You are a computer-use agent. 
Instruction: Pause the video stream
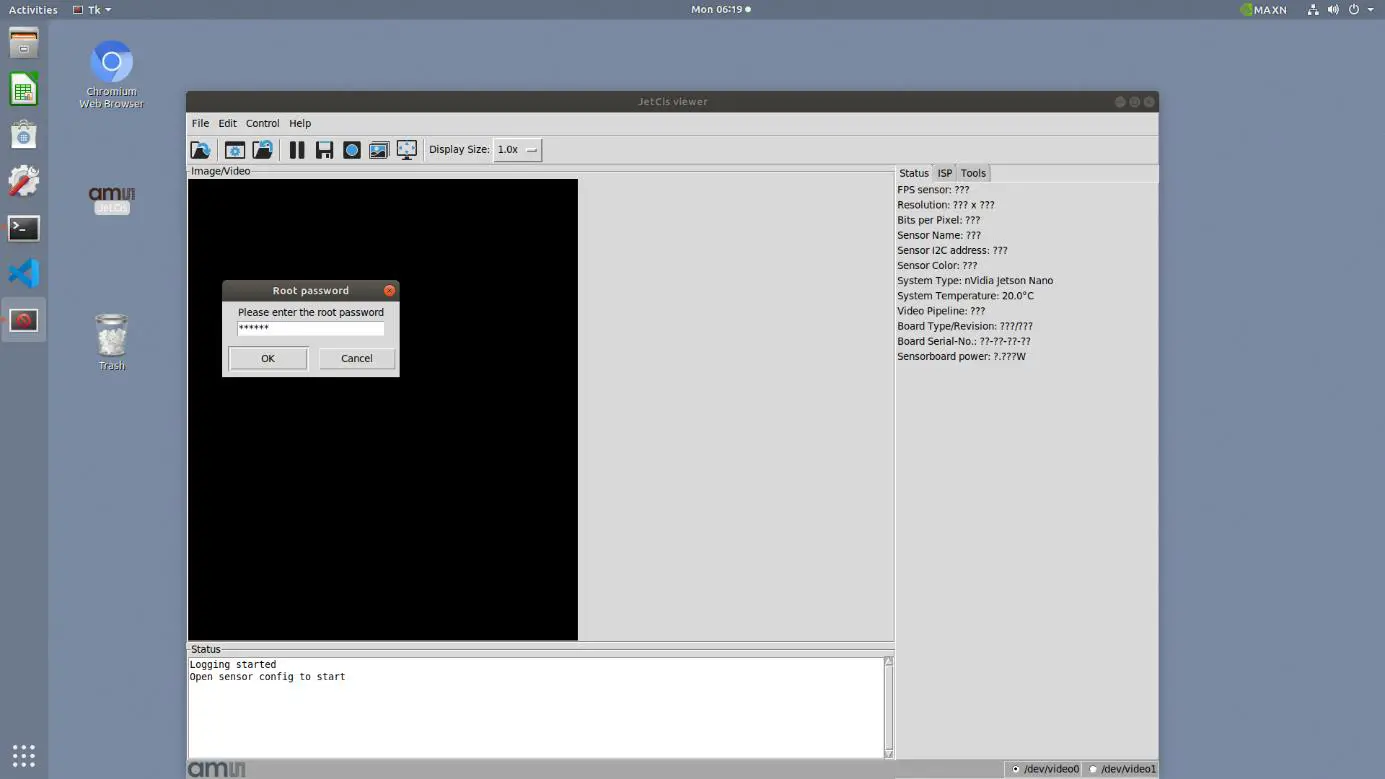(x=297, y=150)
